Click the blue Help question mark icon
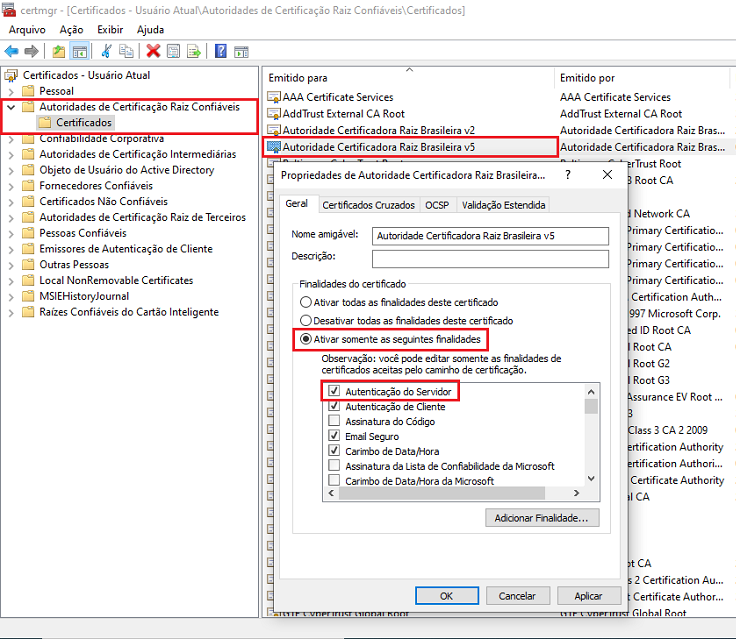 (220, 51)
